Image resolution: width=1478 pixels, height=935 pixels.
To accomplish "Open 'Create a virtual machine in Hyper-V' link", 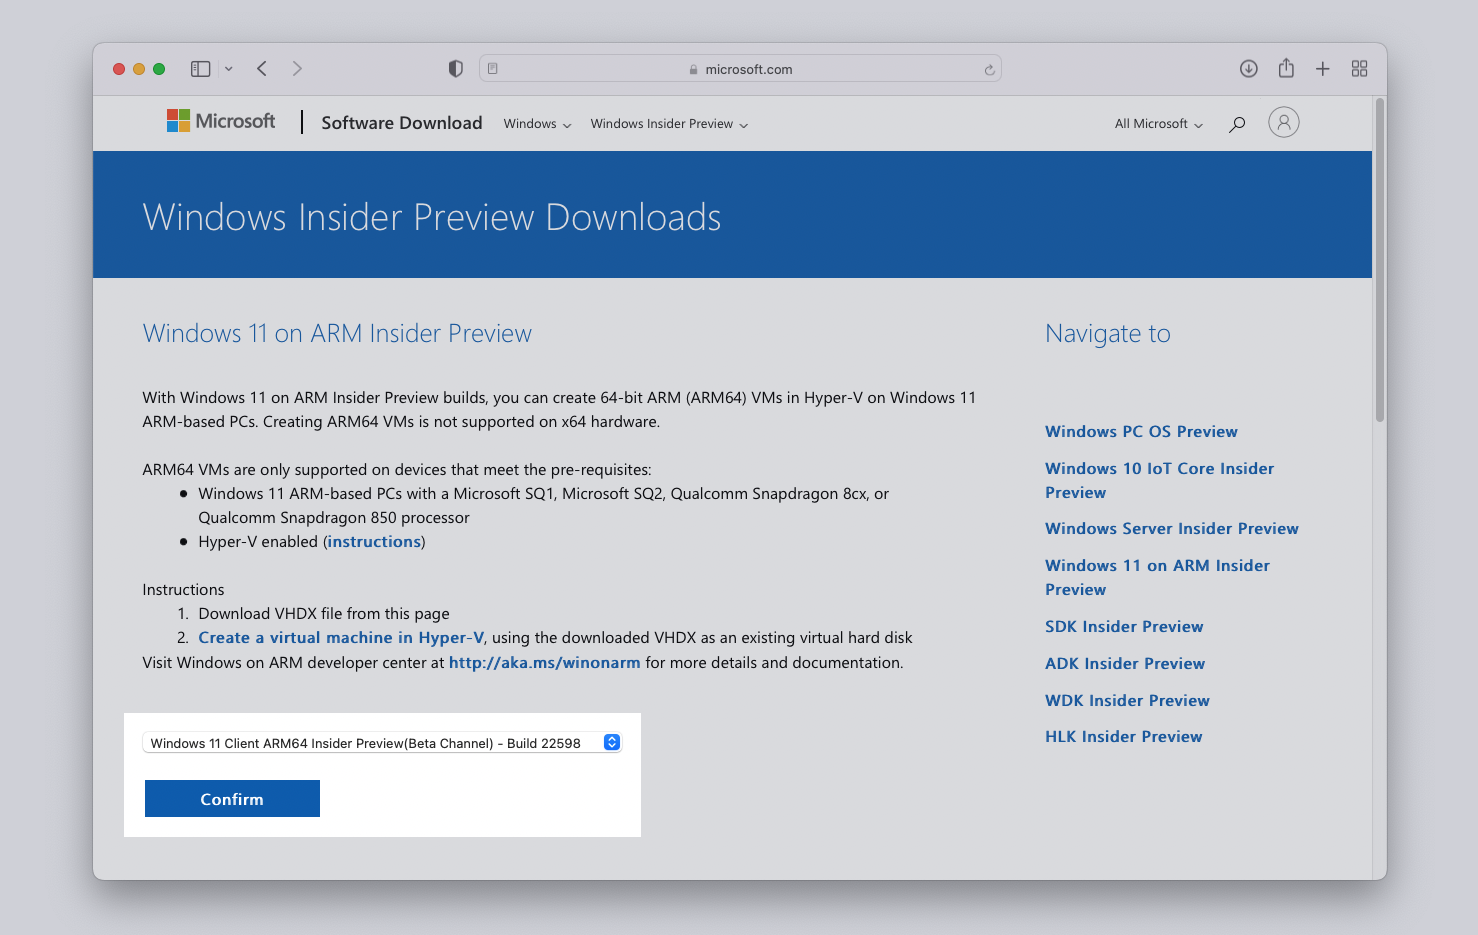I will [341, 638].
